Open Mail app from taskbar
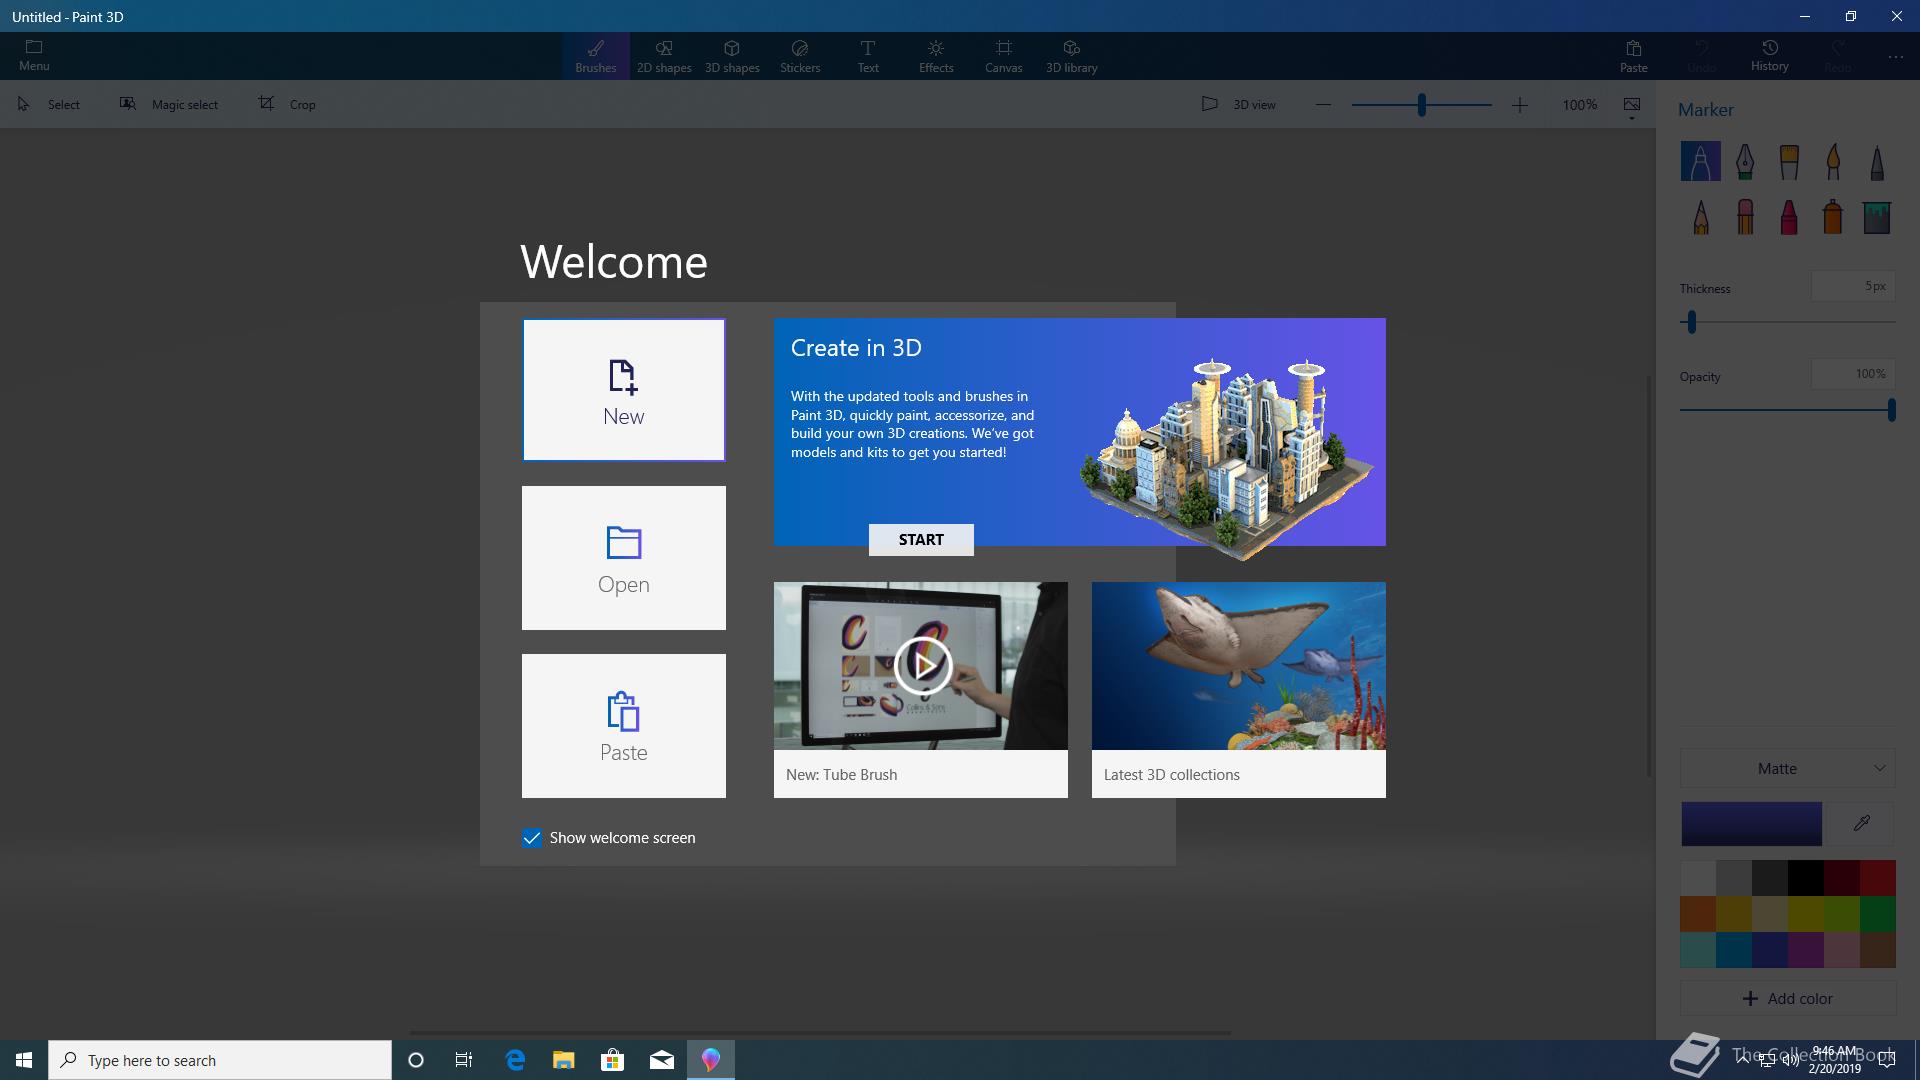The height and width of the screenshot is (1080, 1920). click(x=662, y=1060)
